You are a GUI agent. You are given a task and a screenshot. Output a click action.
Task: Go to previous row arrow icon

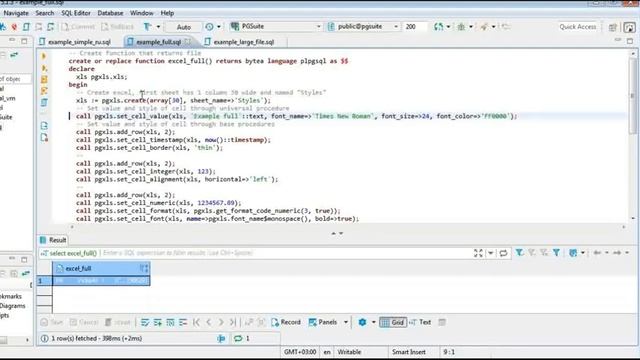click(x=209, y=322)
